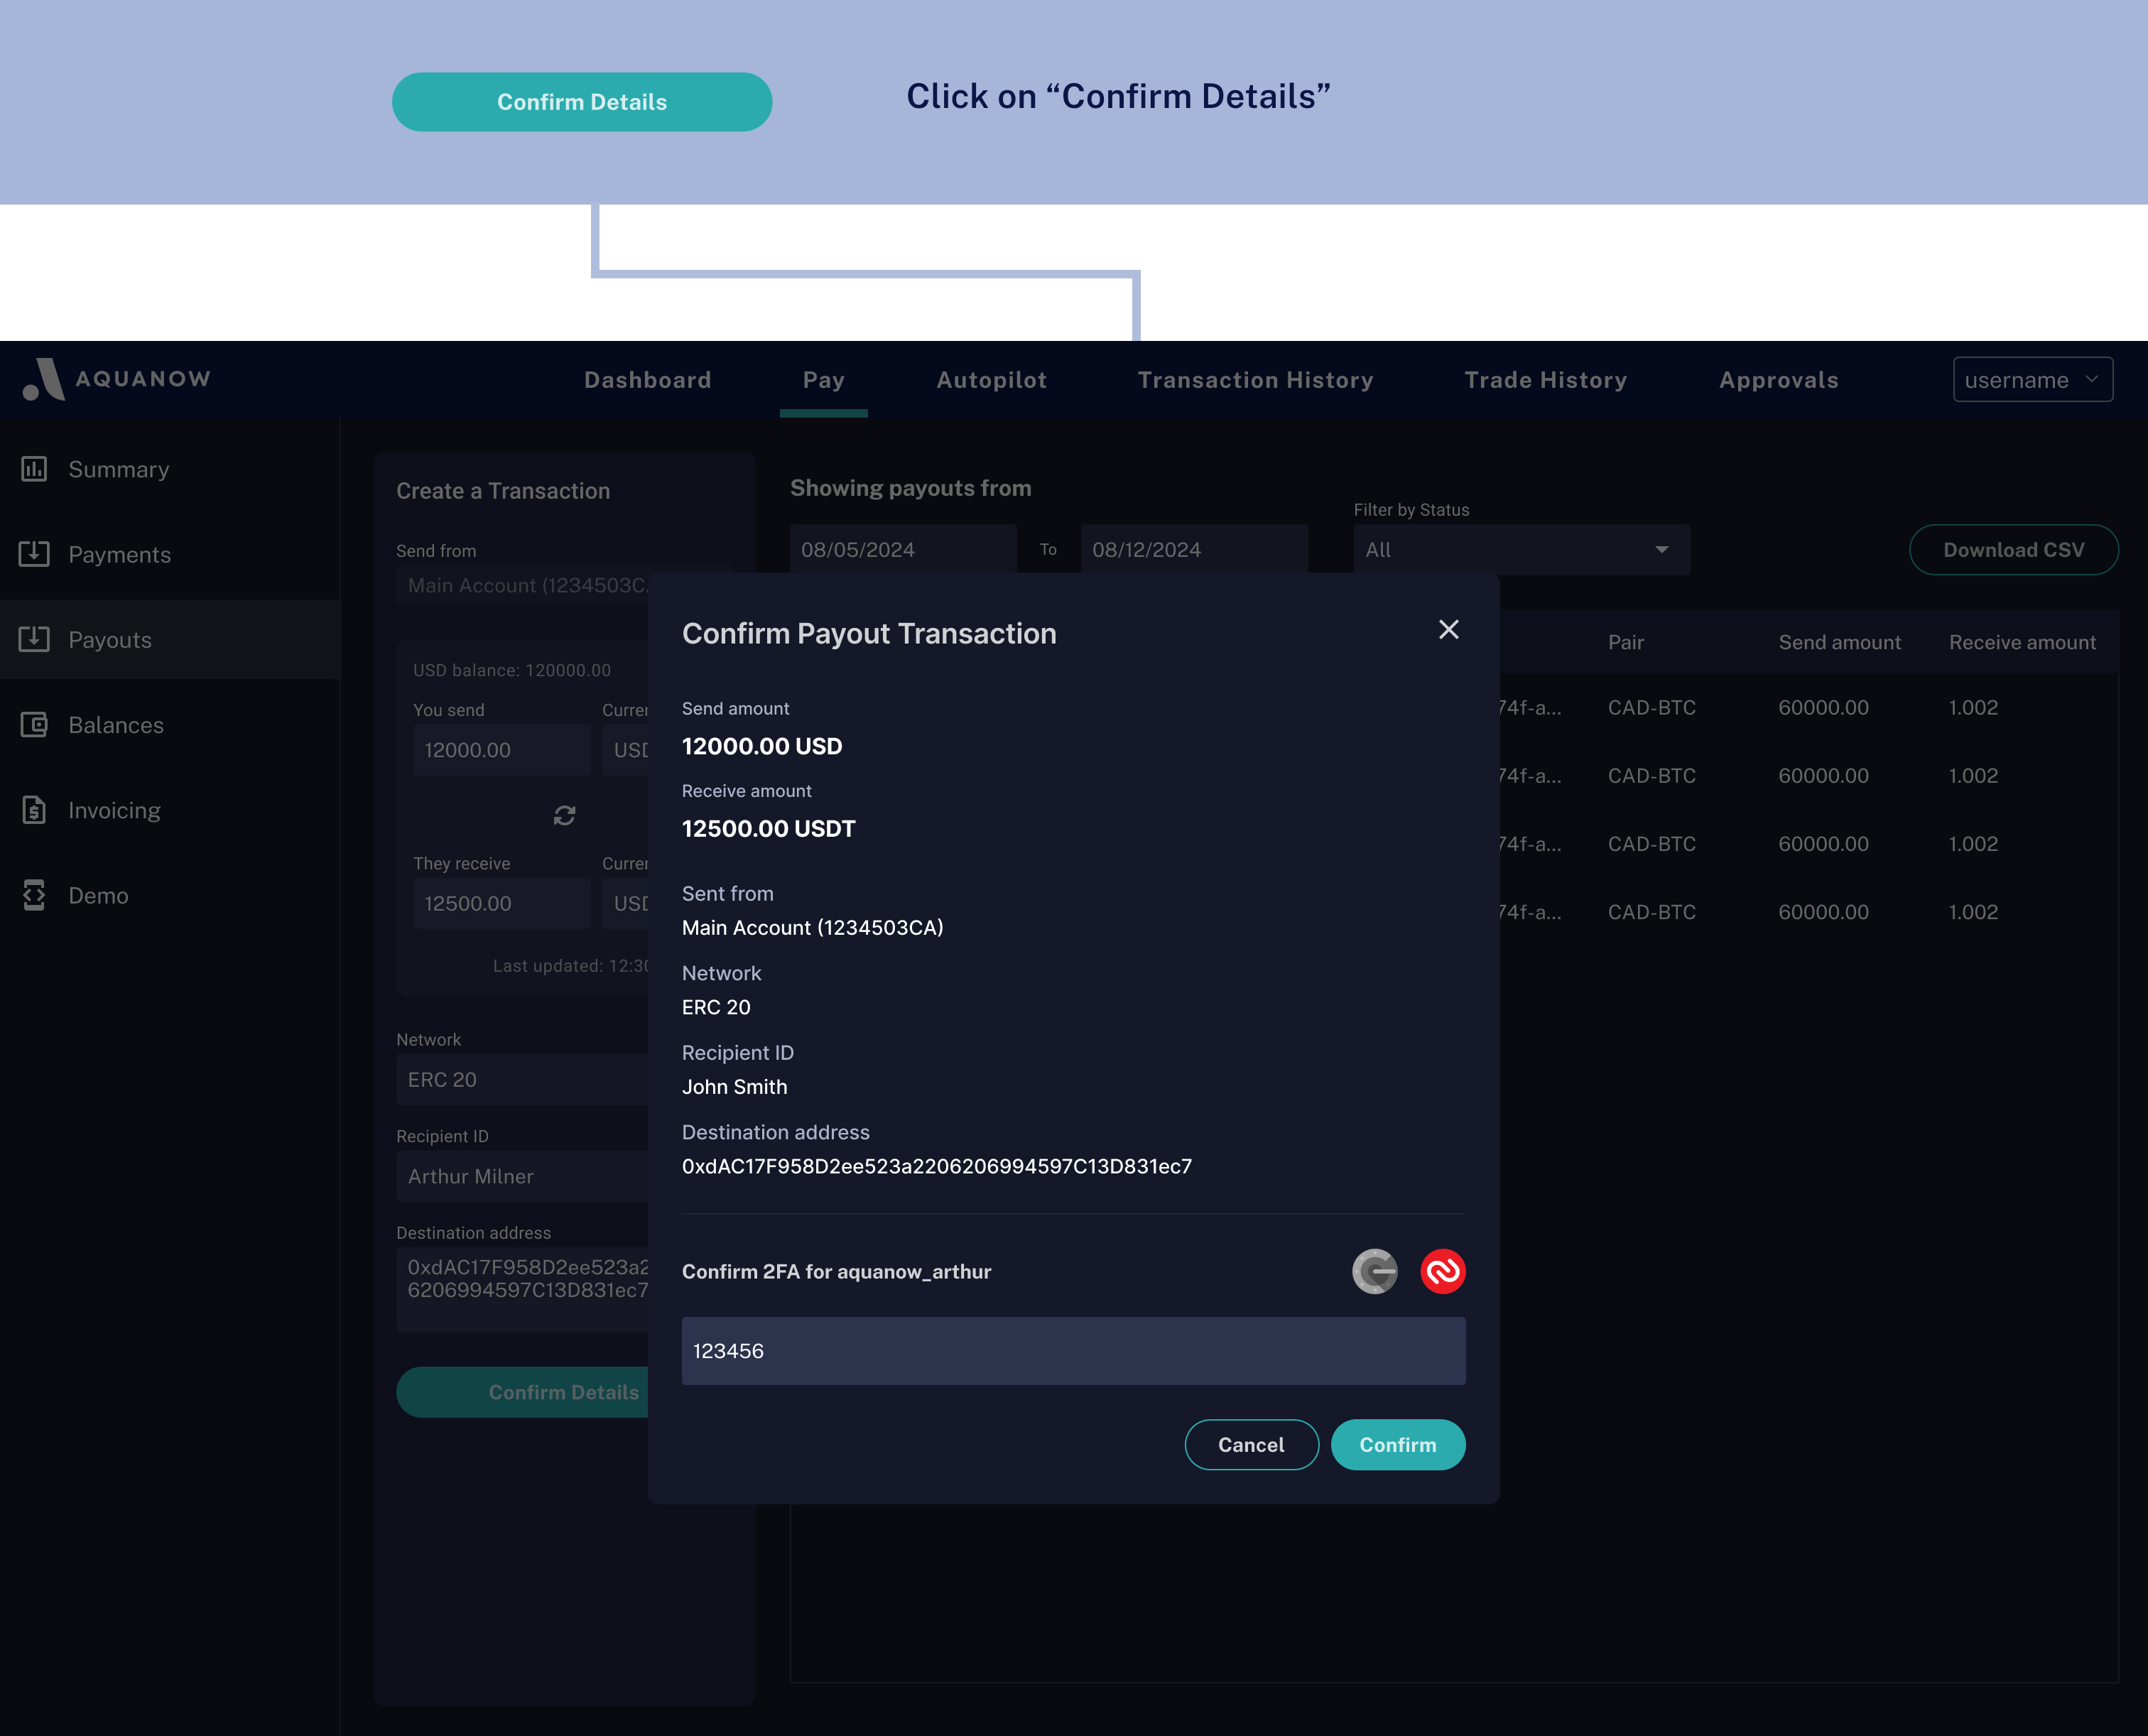Click the start date 08/05/2024 field
The image size is (2148, 1736).
tap(902, 550)
